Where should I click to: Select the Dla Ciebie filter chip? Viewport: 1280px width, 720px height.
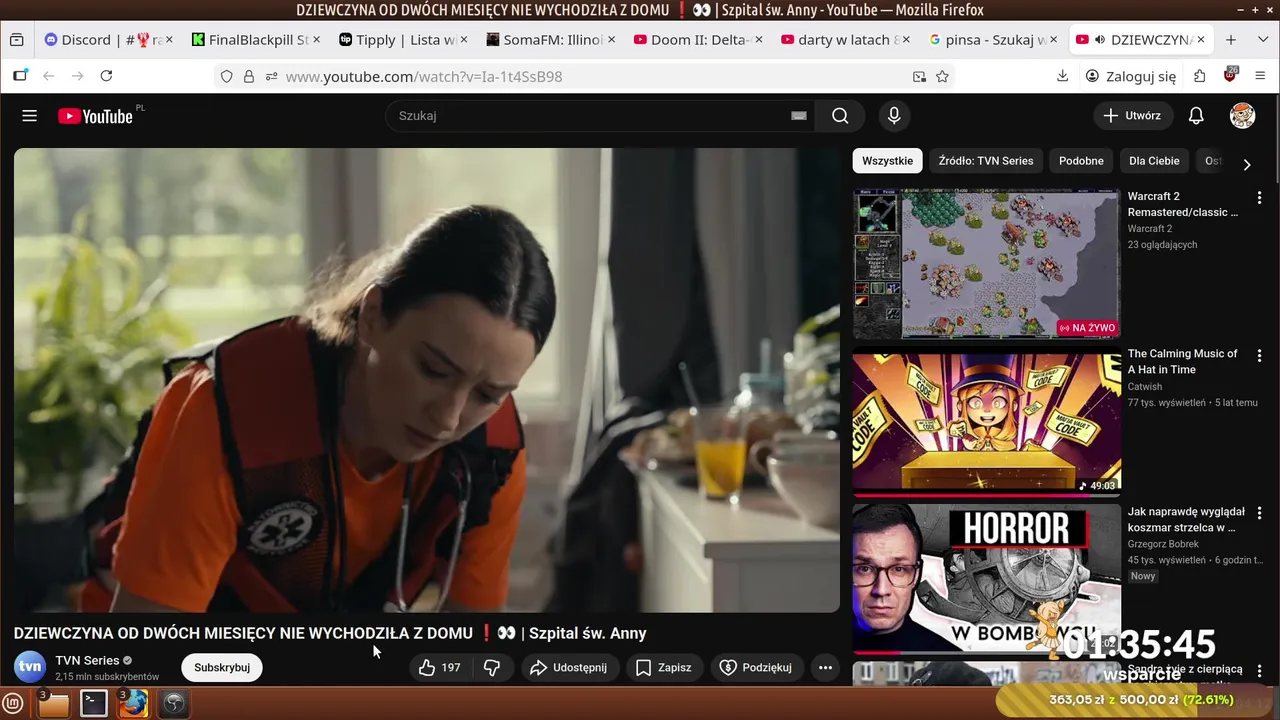[x=1154, y=161]
